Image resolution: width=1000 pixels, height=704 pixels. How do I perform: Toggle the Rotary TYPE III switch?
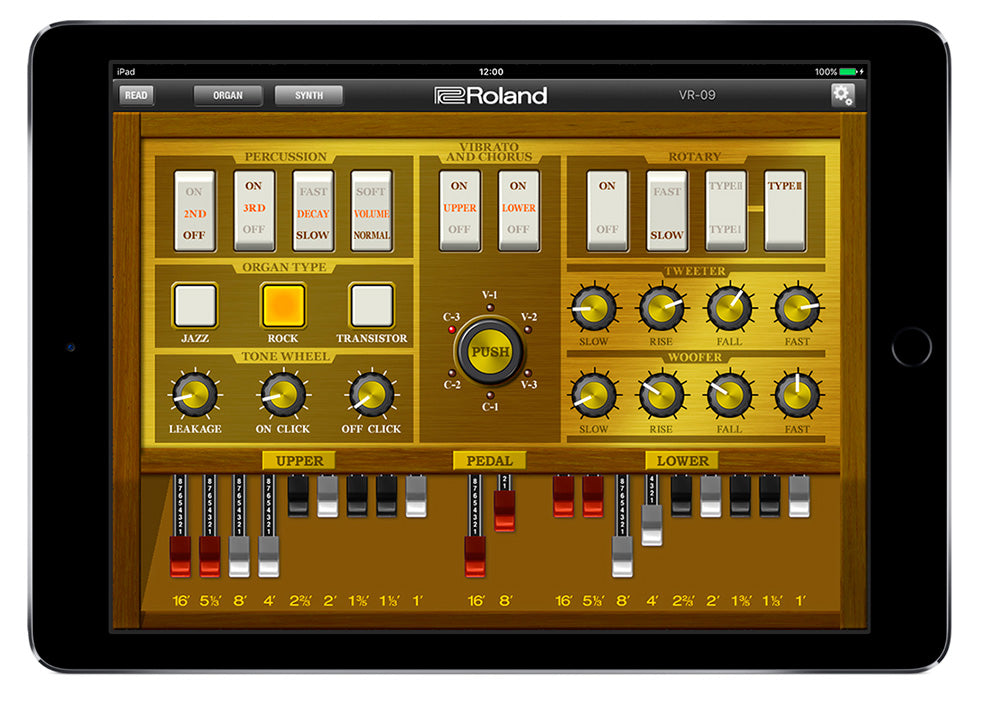785,210
